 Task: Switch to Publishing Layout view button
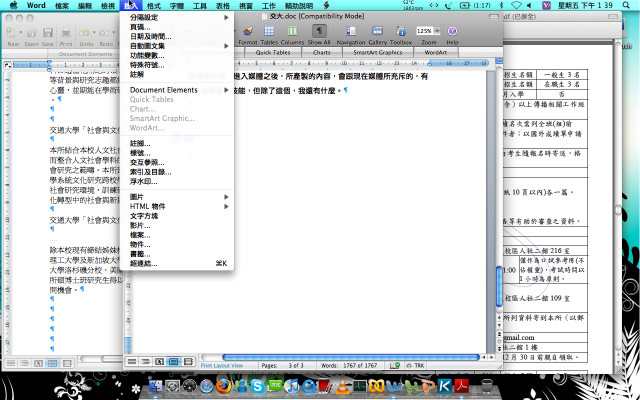coord(160,362)
